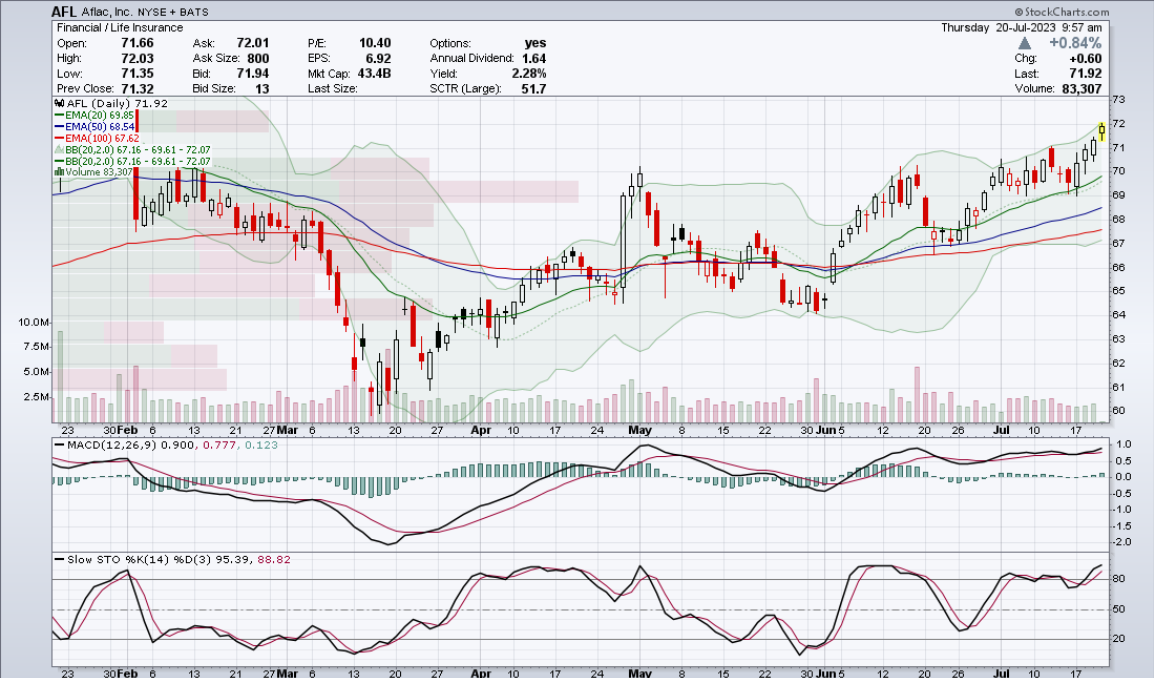The height and width of the screenshot is (678, 1154).
Task: Select the High price 72.03
Action: coord(137,58)
